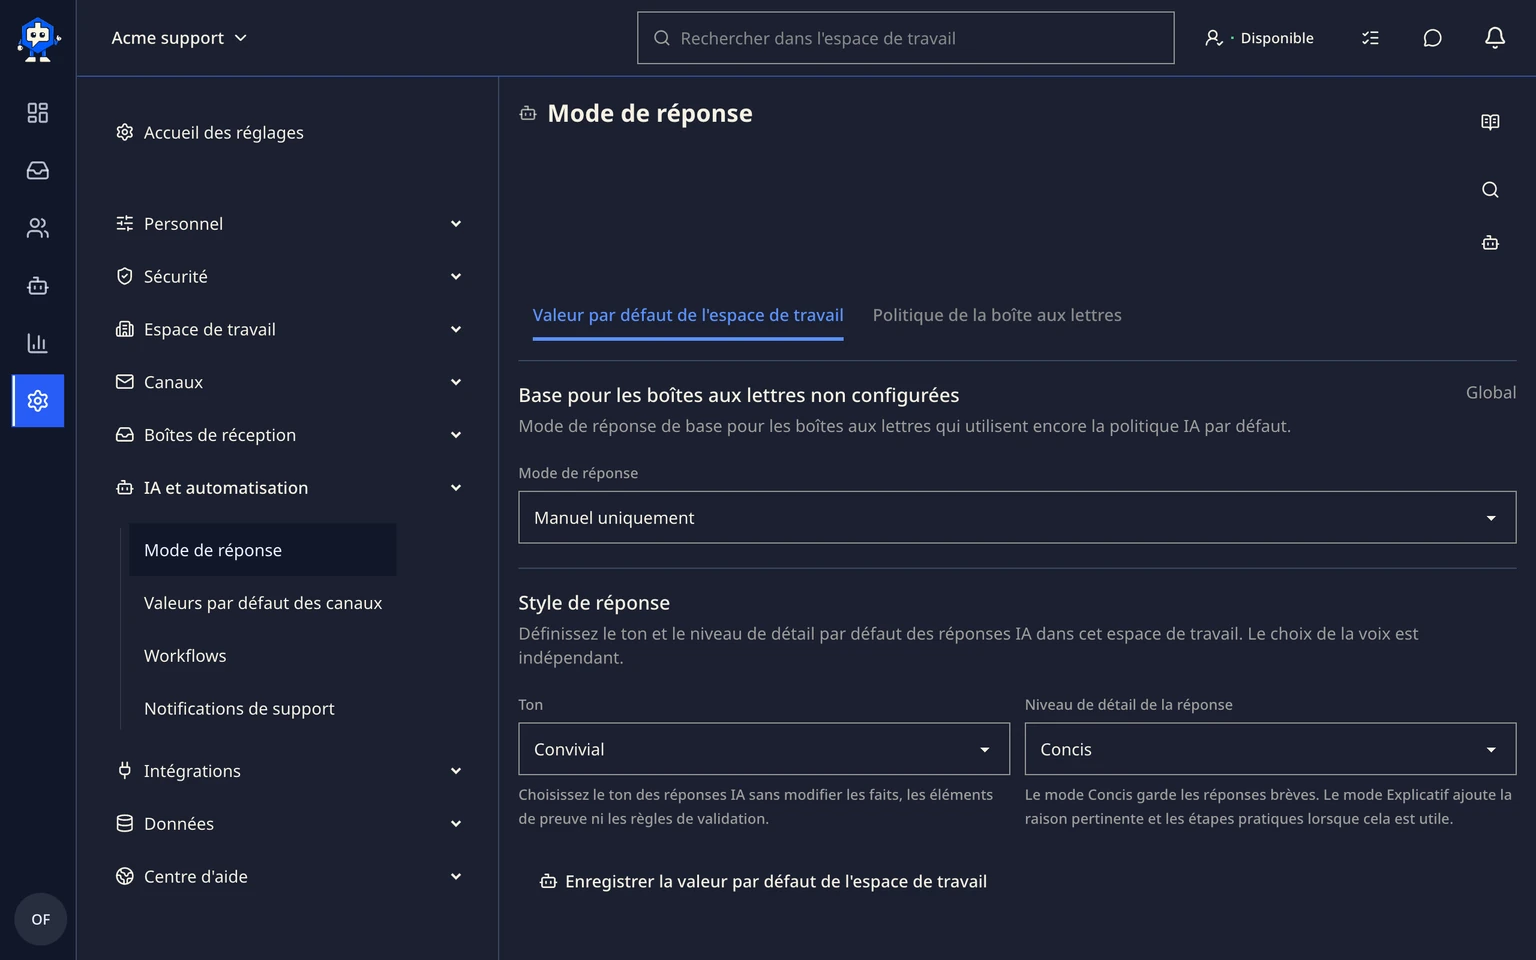Expand the Personnel section

[x=290, y=224]
